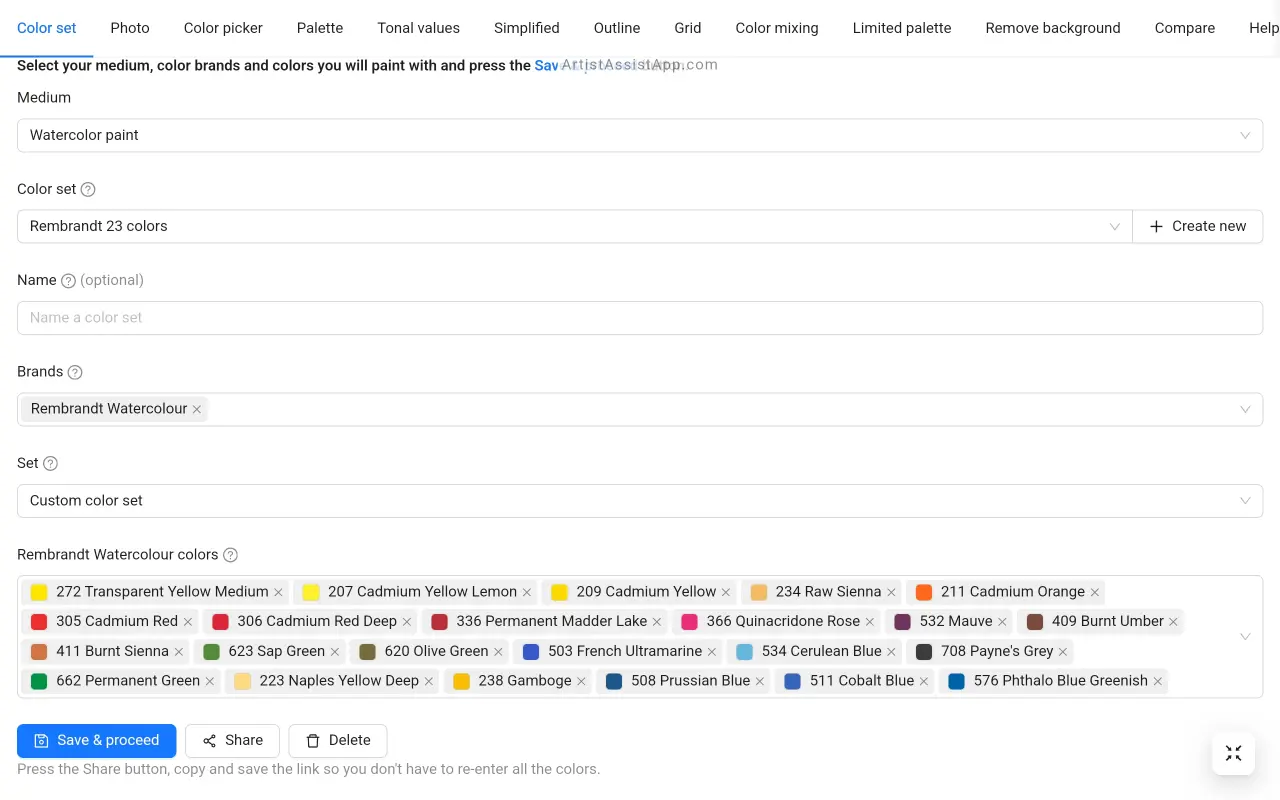Remove the 209 Cadmium Yellow tag
Image resolution: width=1280 pixels, height=800 pixels.
726,592
